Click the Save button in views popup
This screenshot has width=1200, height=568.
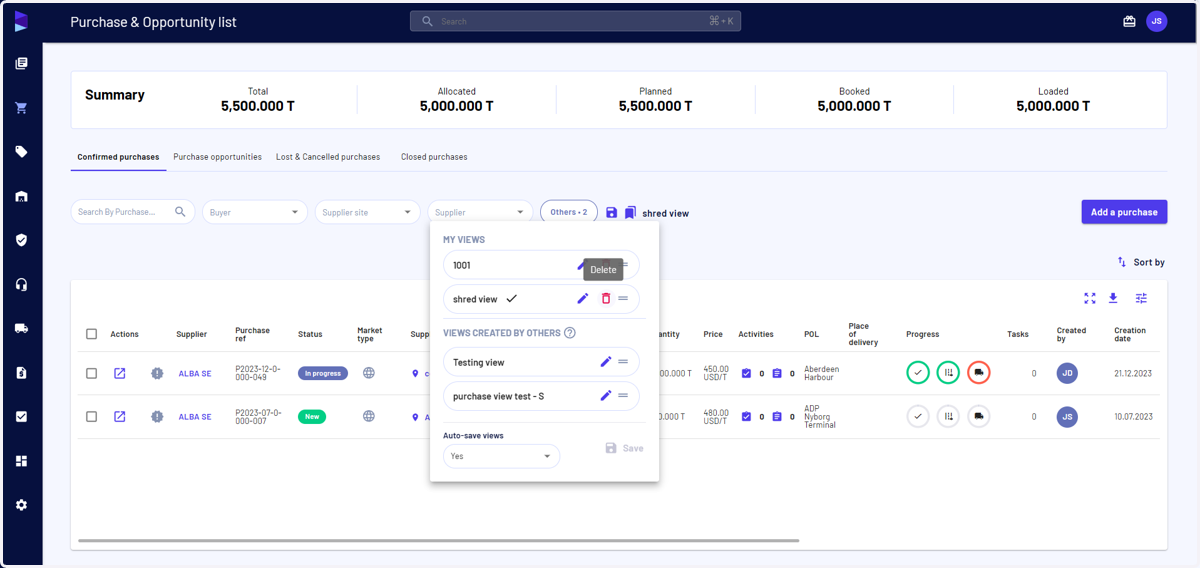point(624,448)
